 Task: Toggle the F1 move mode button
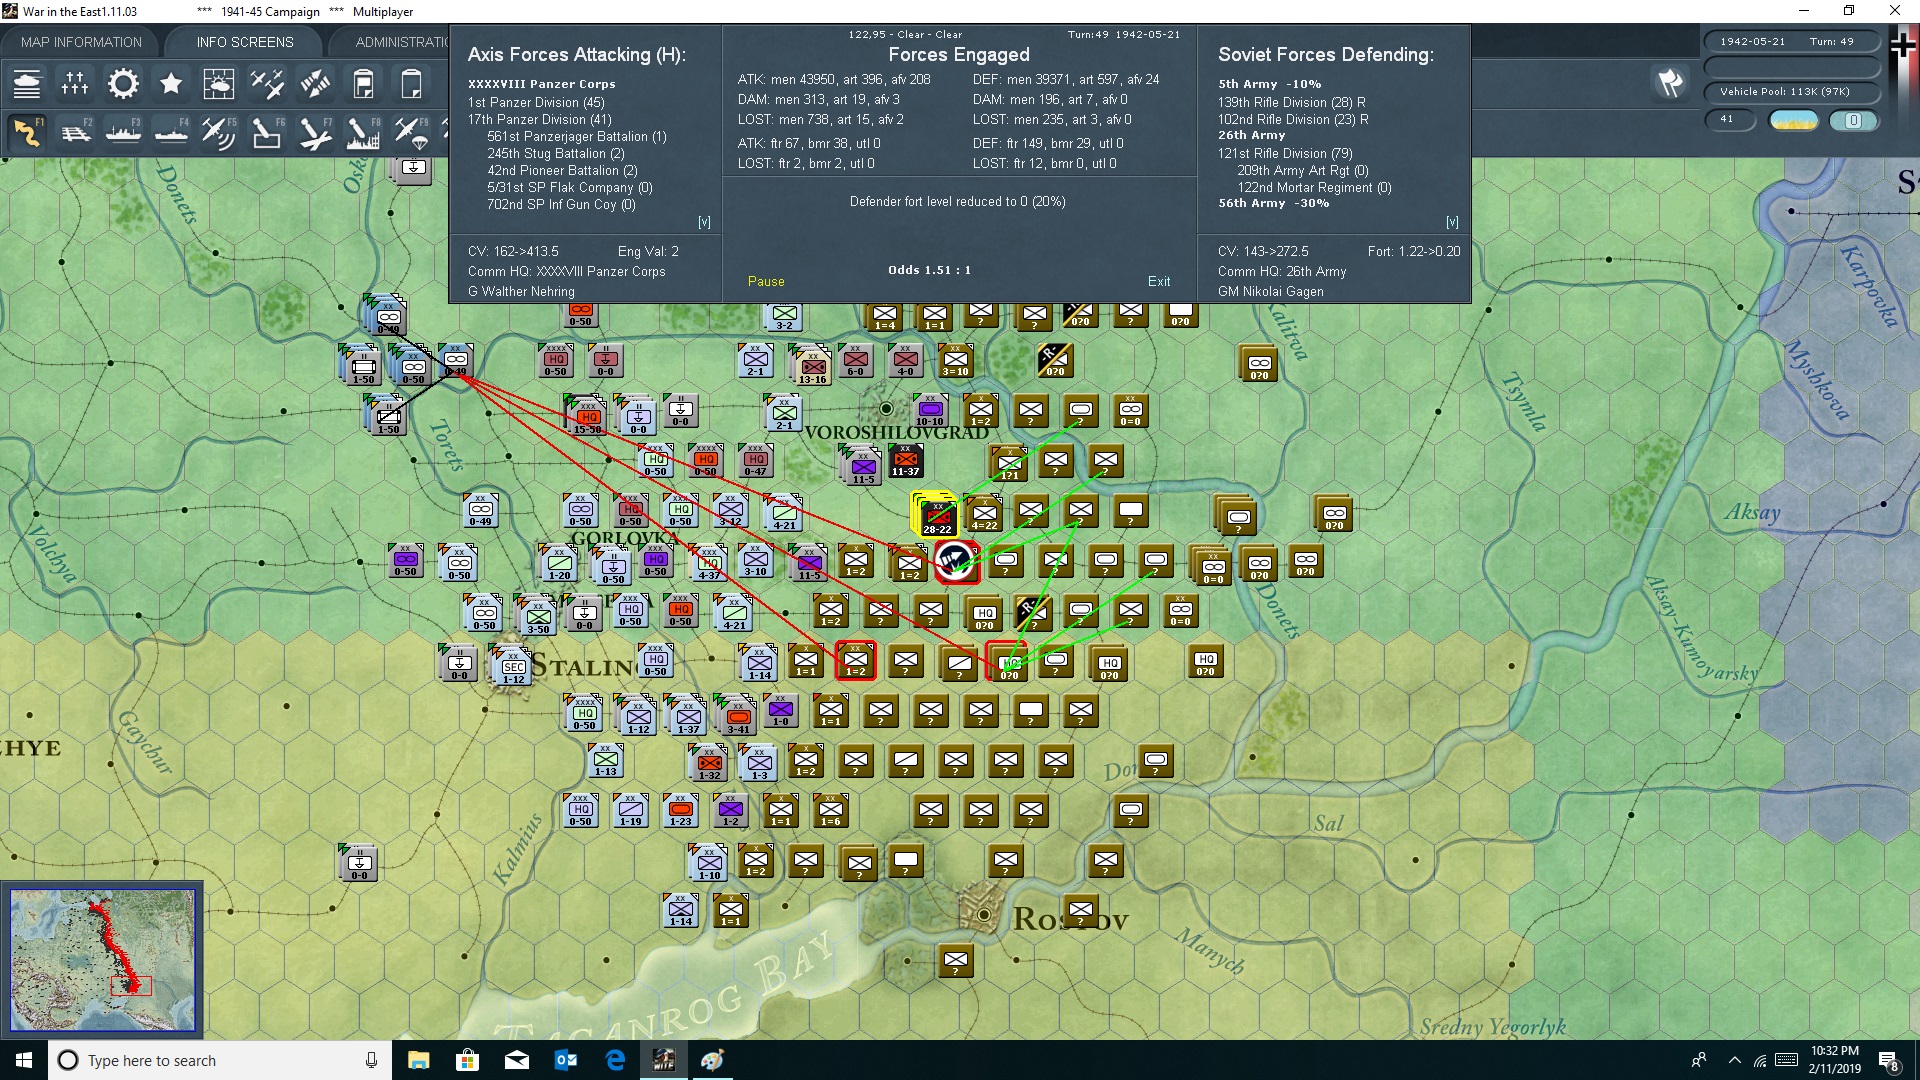click(x=28, y=132)
